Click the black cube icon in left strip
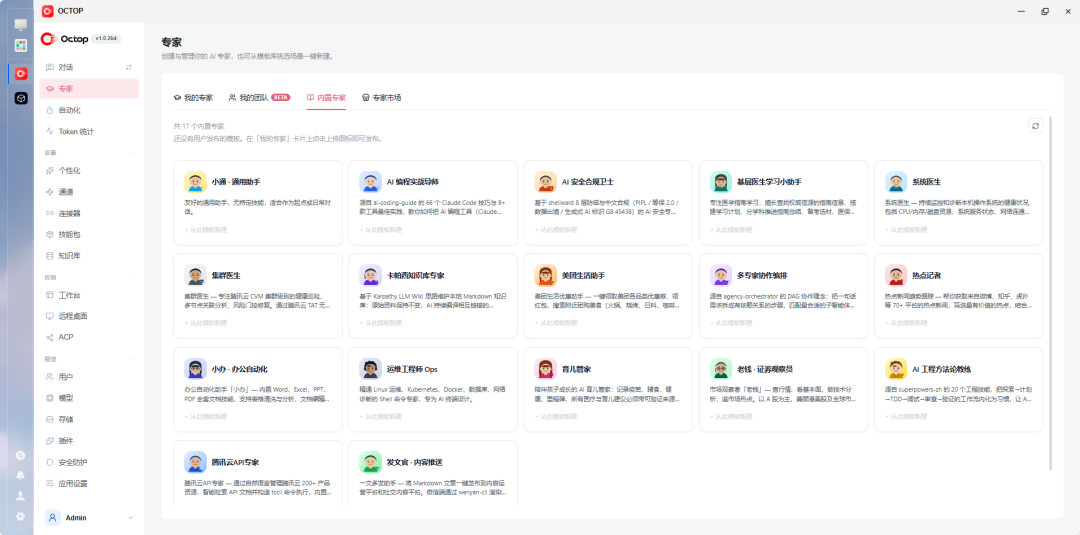 [x=21, y=98]
